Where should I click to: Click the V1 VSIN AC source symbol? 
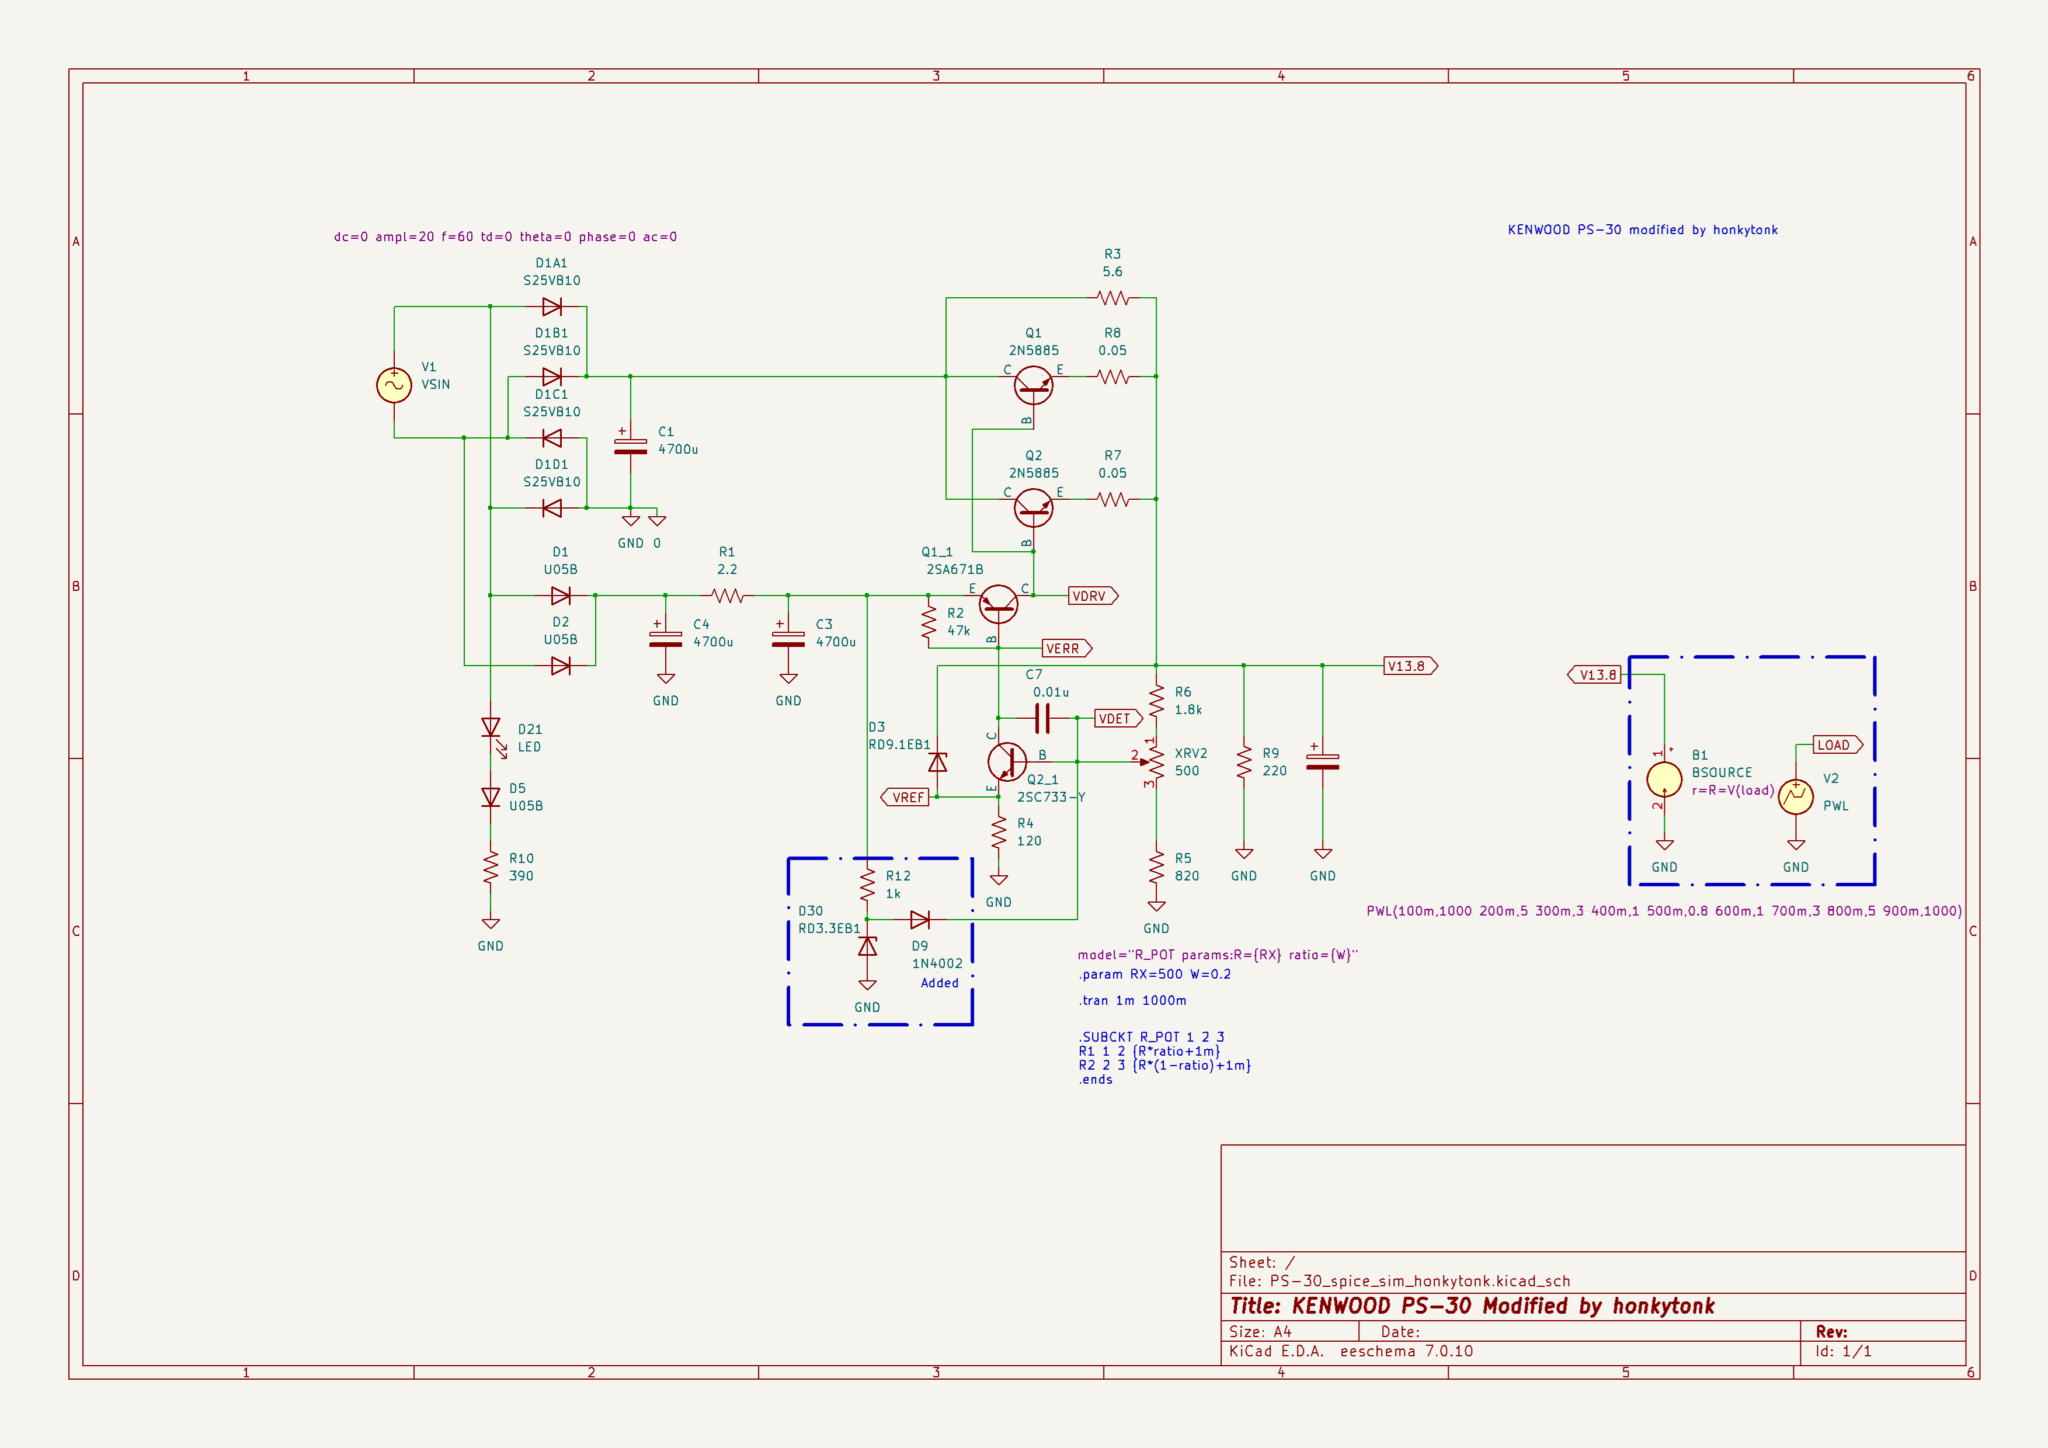point(394,385)
